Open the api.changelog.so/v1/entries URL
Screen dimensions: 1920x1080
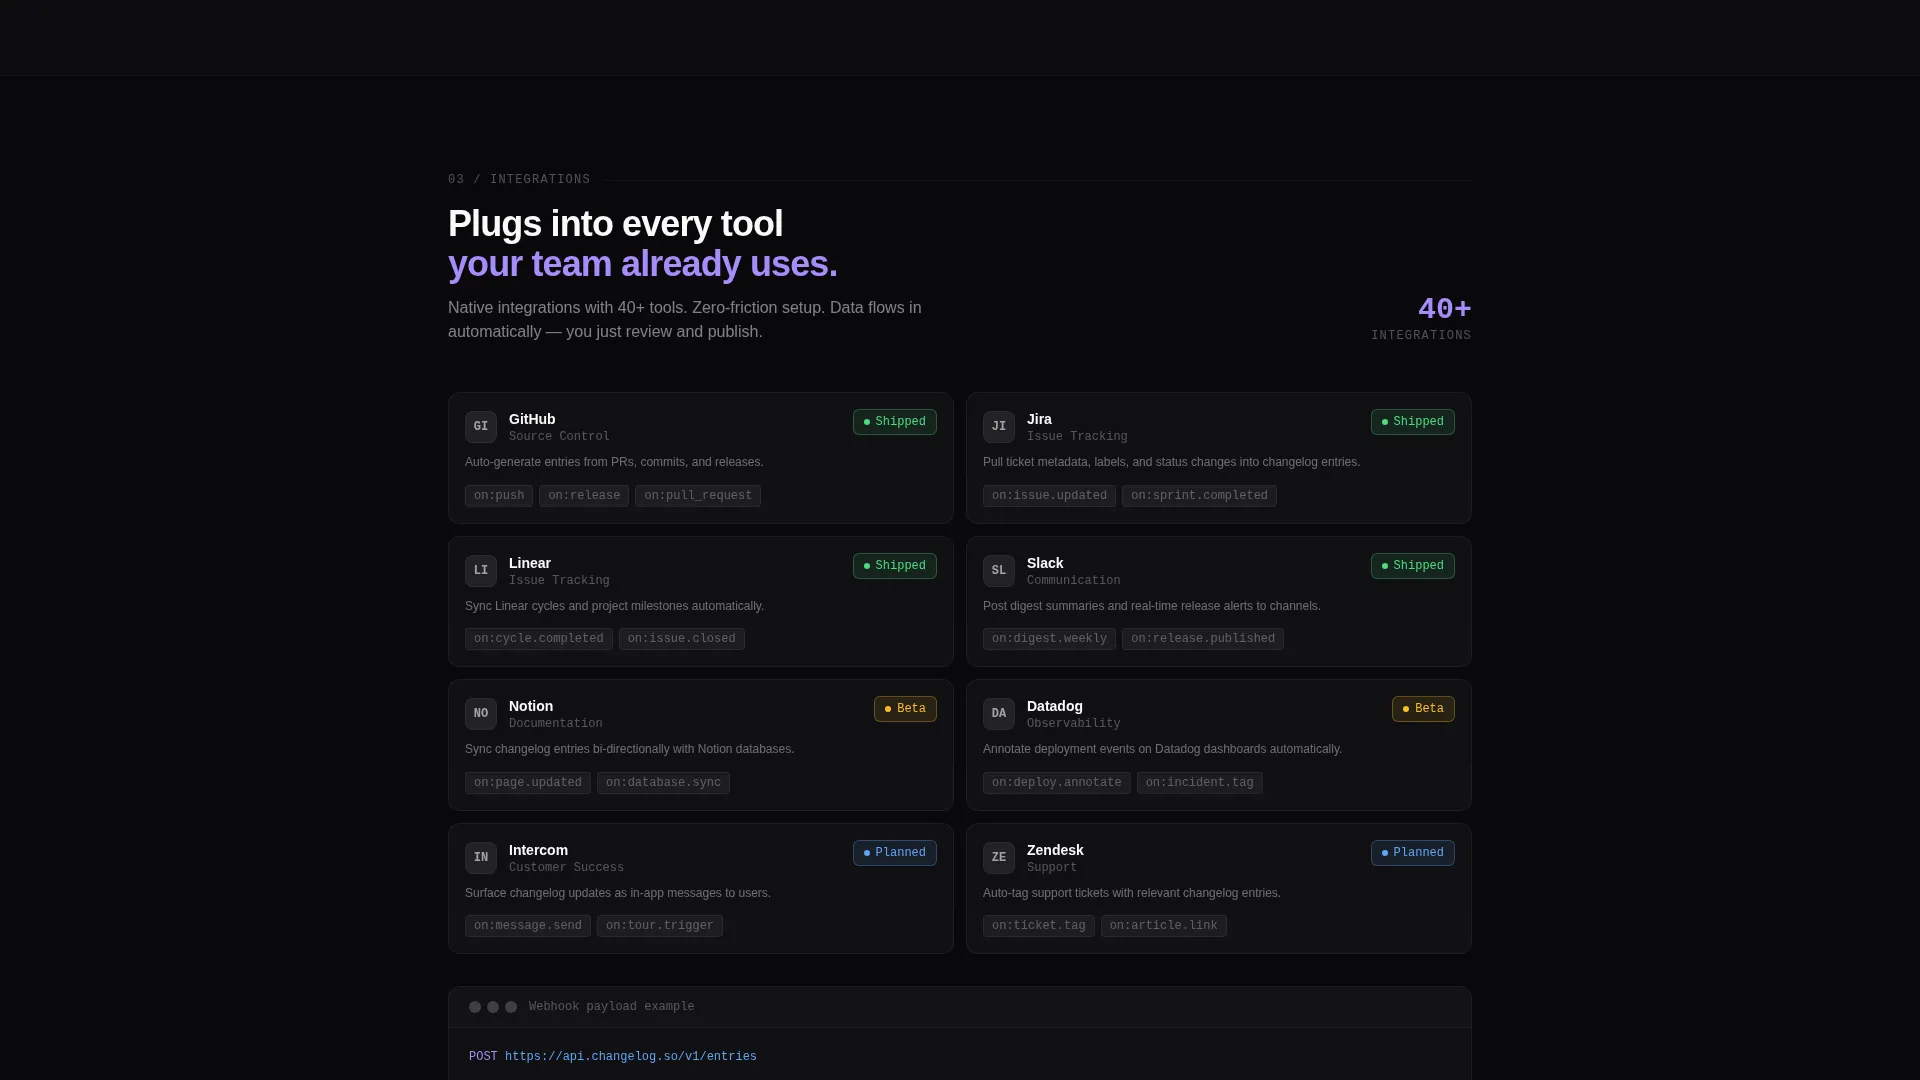pos(631,1057)
